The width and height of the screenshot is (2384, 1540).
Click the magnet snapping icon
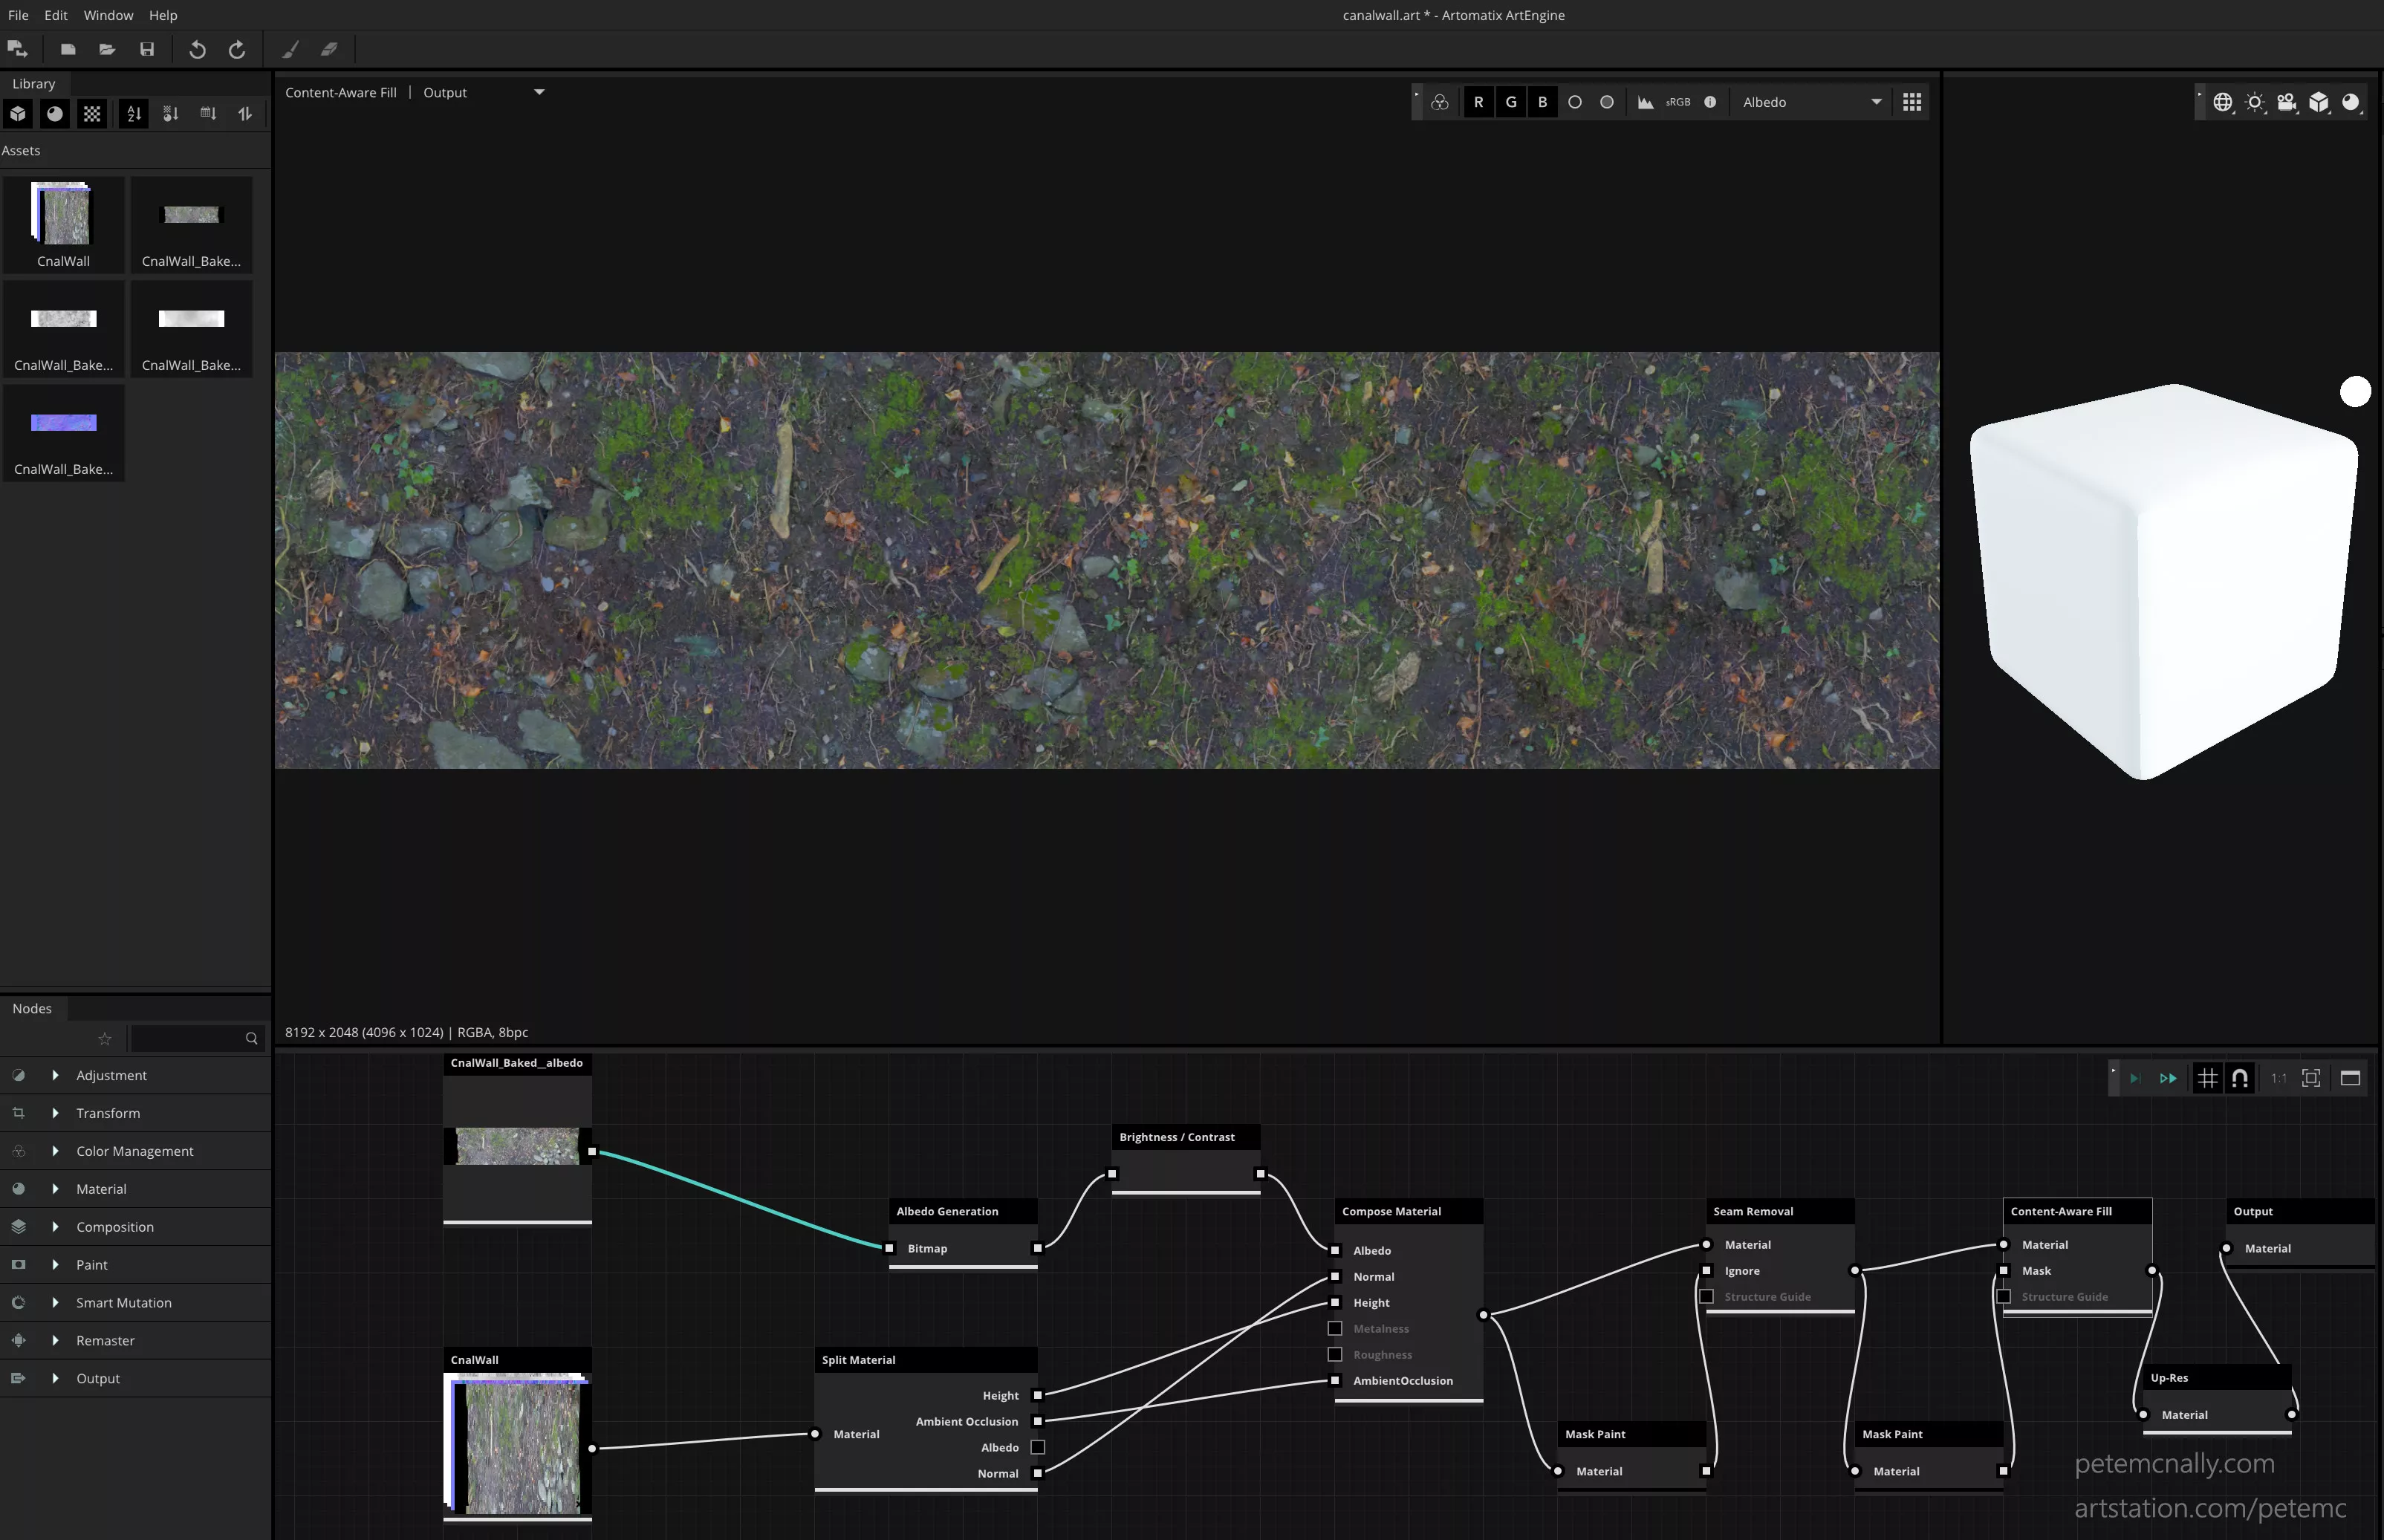(2240, 1078)
